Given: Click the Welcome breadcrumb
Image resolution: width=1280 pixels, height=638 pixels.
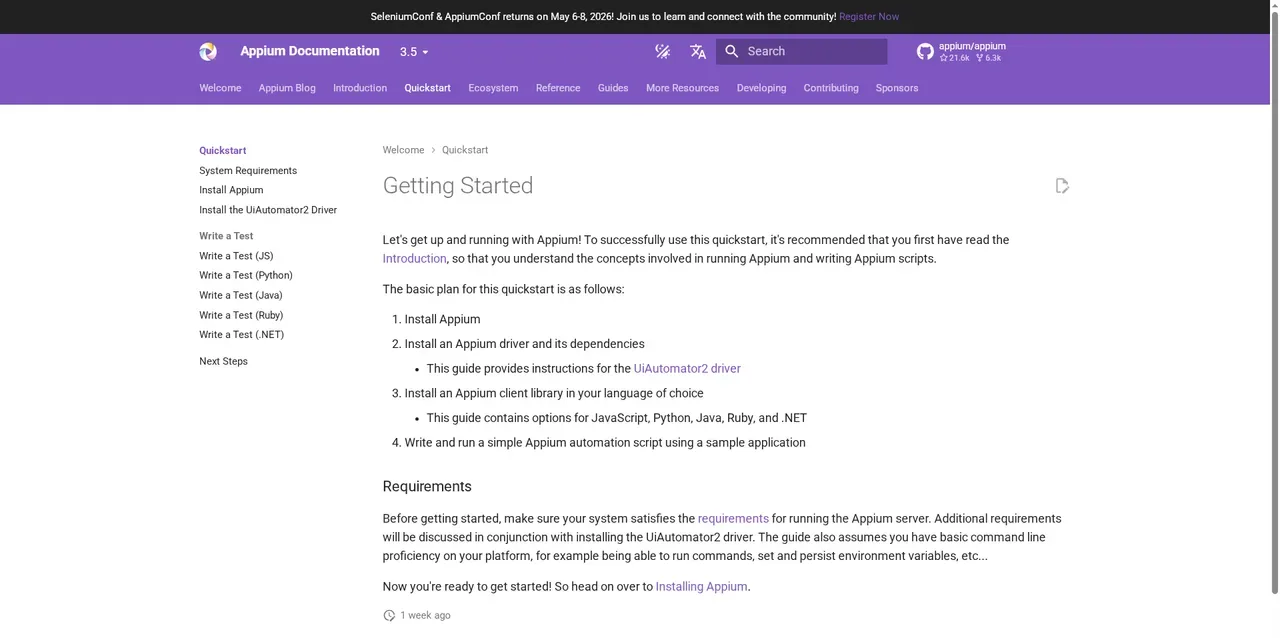Looking at the screenshot, I should 403,150.
